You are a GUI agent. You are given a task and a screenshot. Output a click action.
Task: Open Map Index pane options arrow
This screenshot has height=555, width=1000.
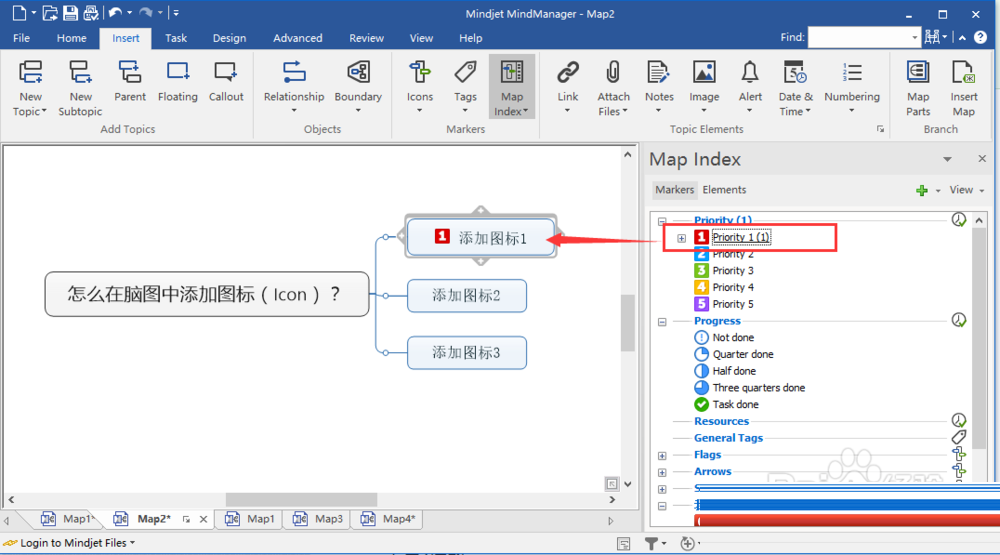tap(947, 159)
